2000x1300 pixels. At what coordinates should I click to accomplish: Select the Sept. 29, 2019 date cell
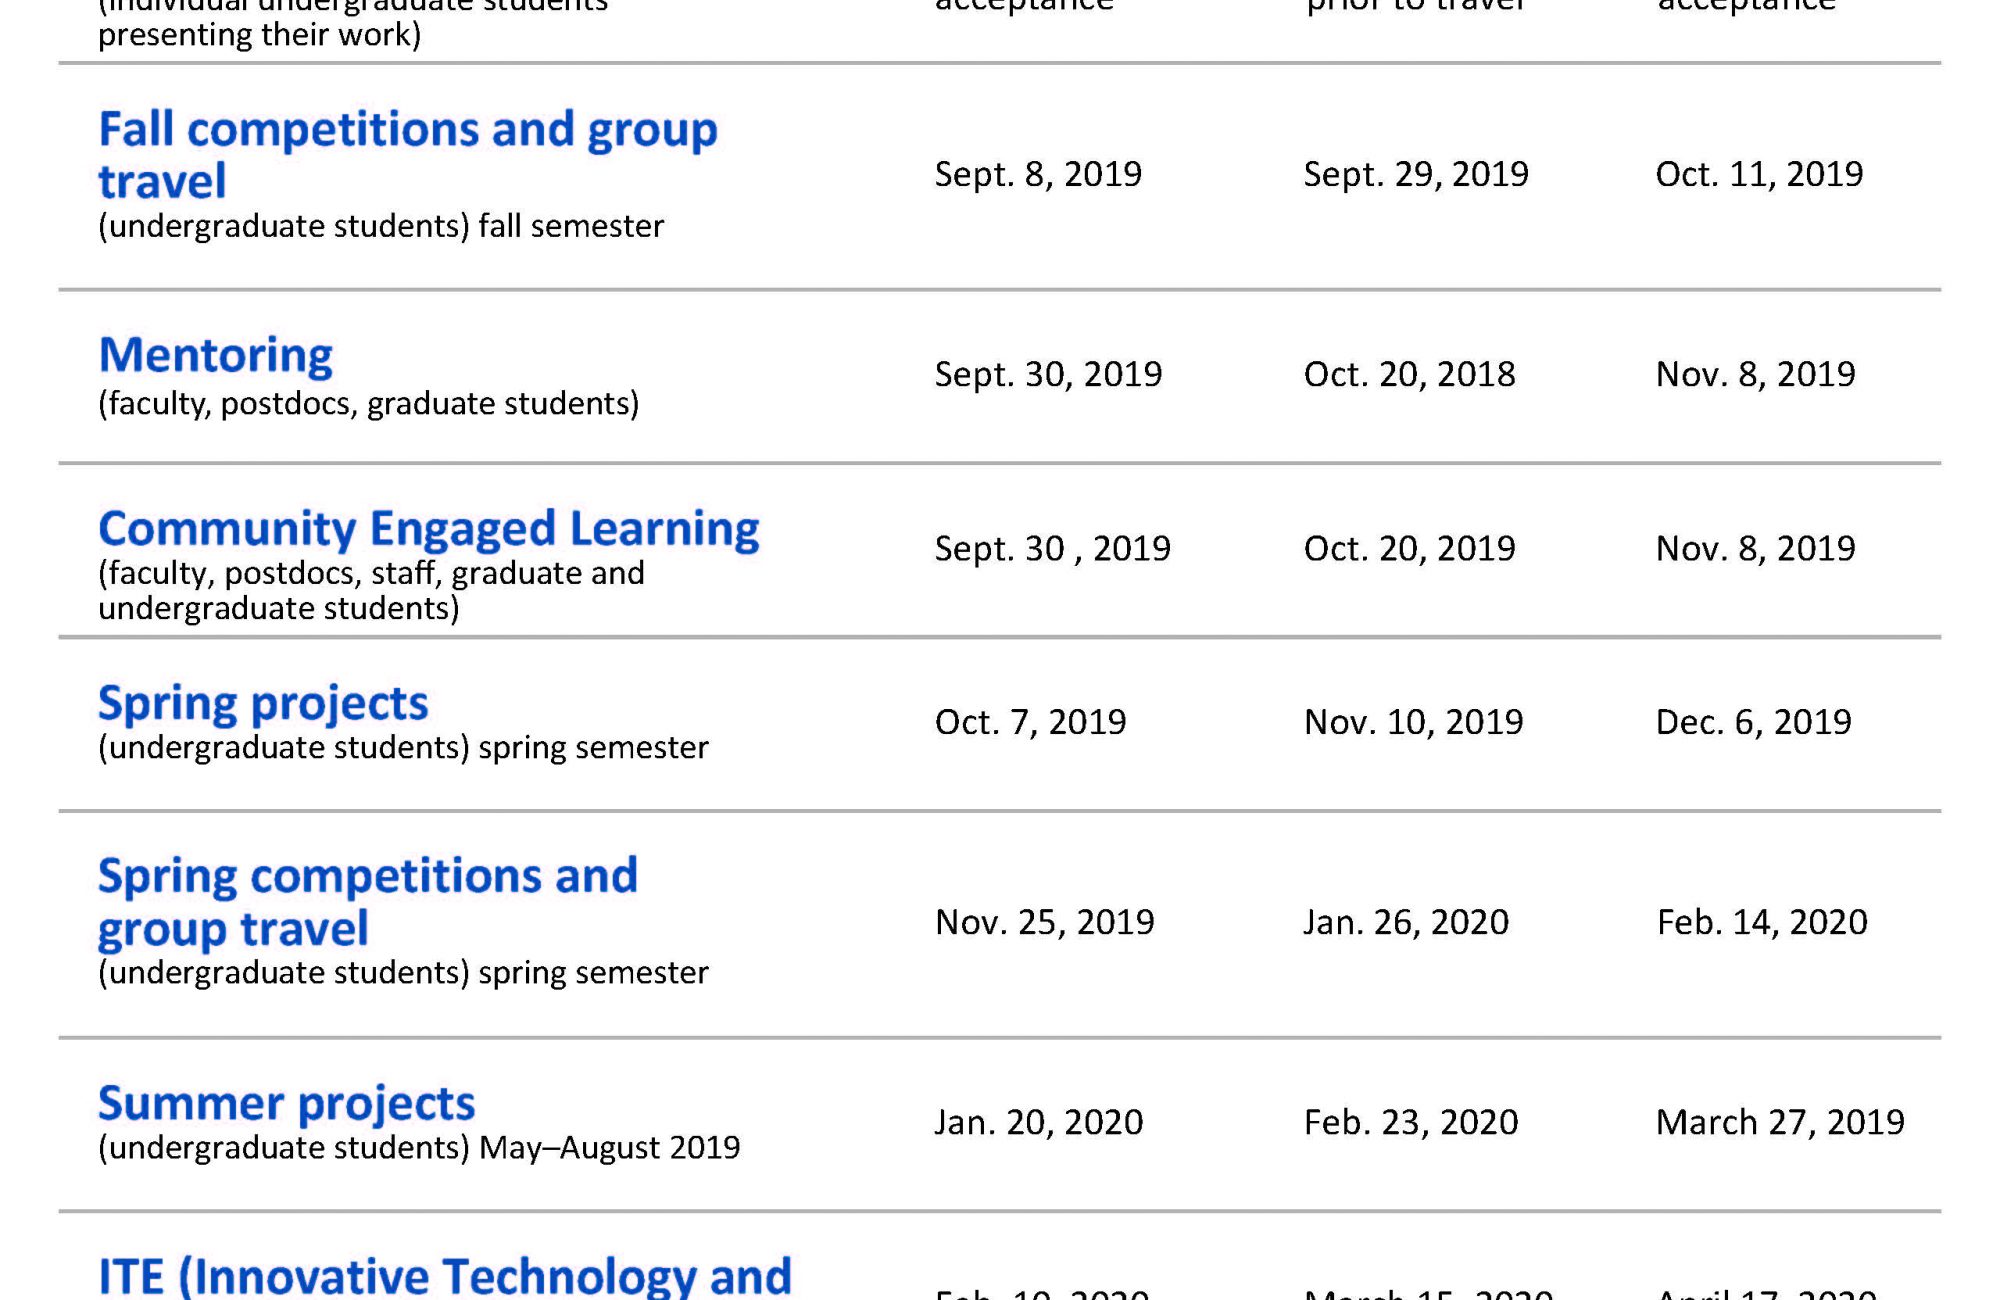(1415, 175)
